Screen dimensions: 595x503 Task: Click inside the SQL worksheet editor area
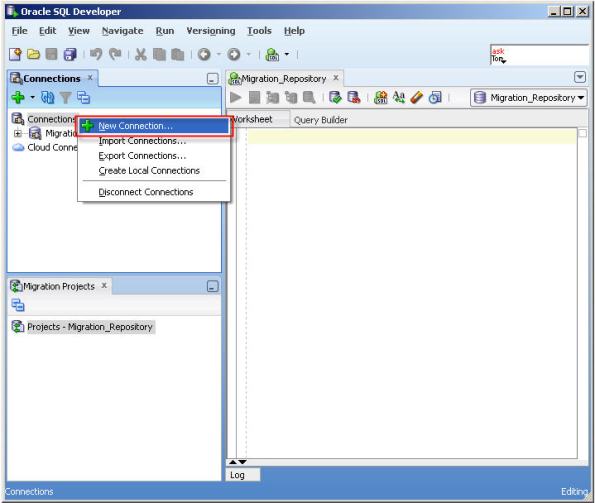(x=412, y=292)
